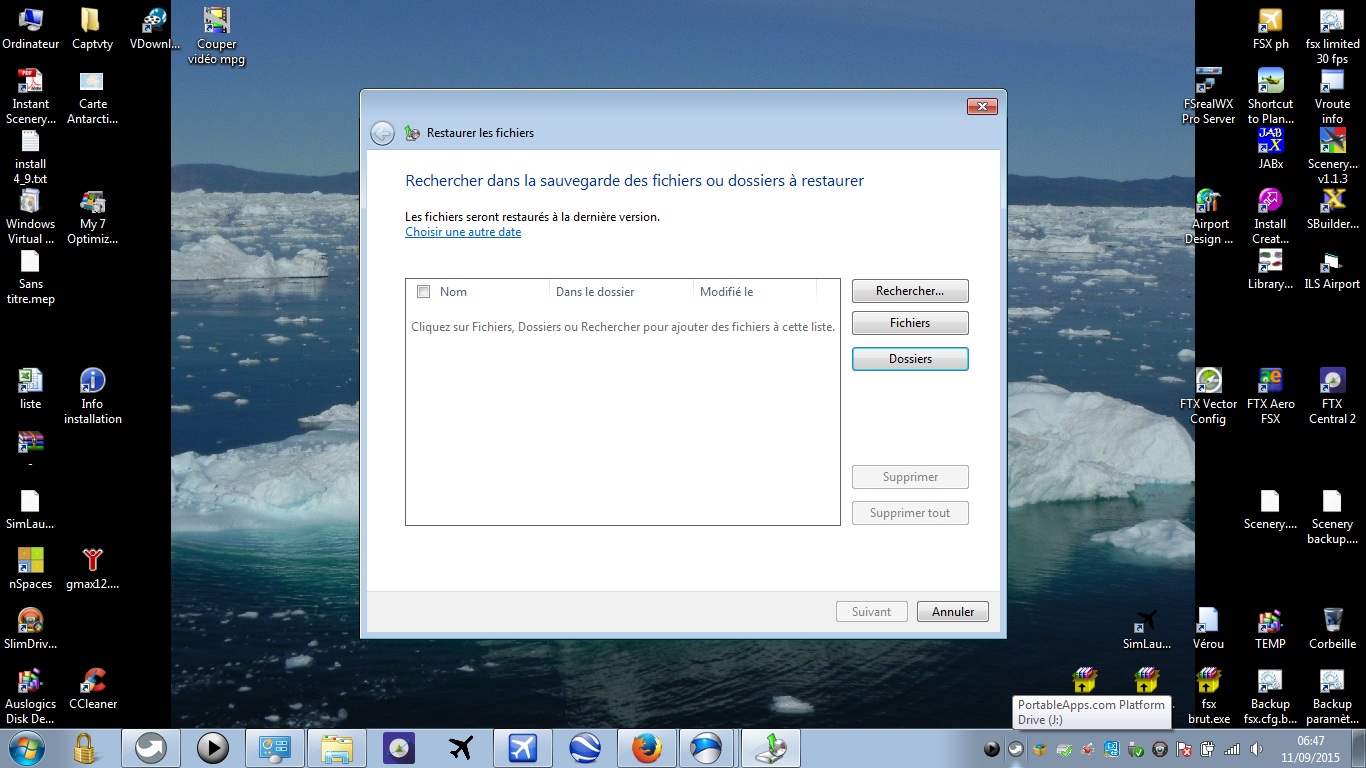Select the Ordinateur desktop icon
This screenshot has height=768, width=1366.
(31, 29)
